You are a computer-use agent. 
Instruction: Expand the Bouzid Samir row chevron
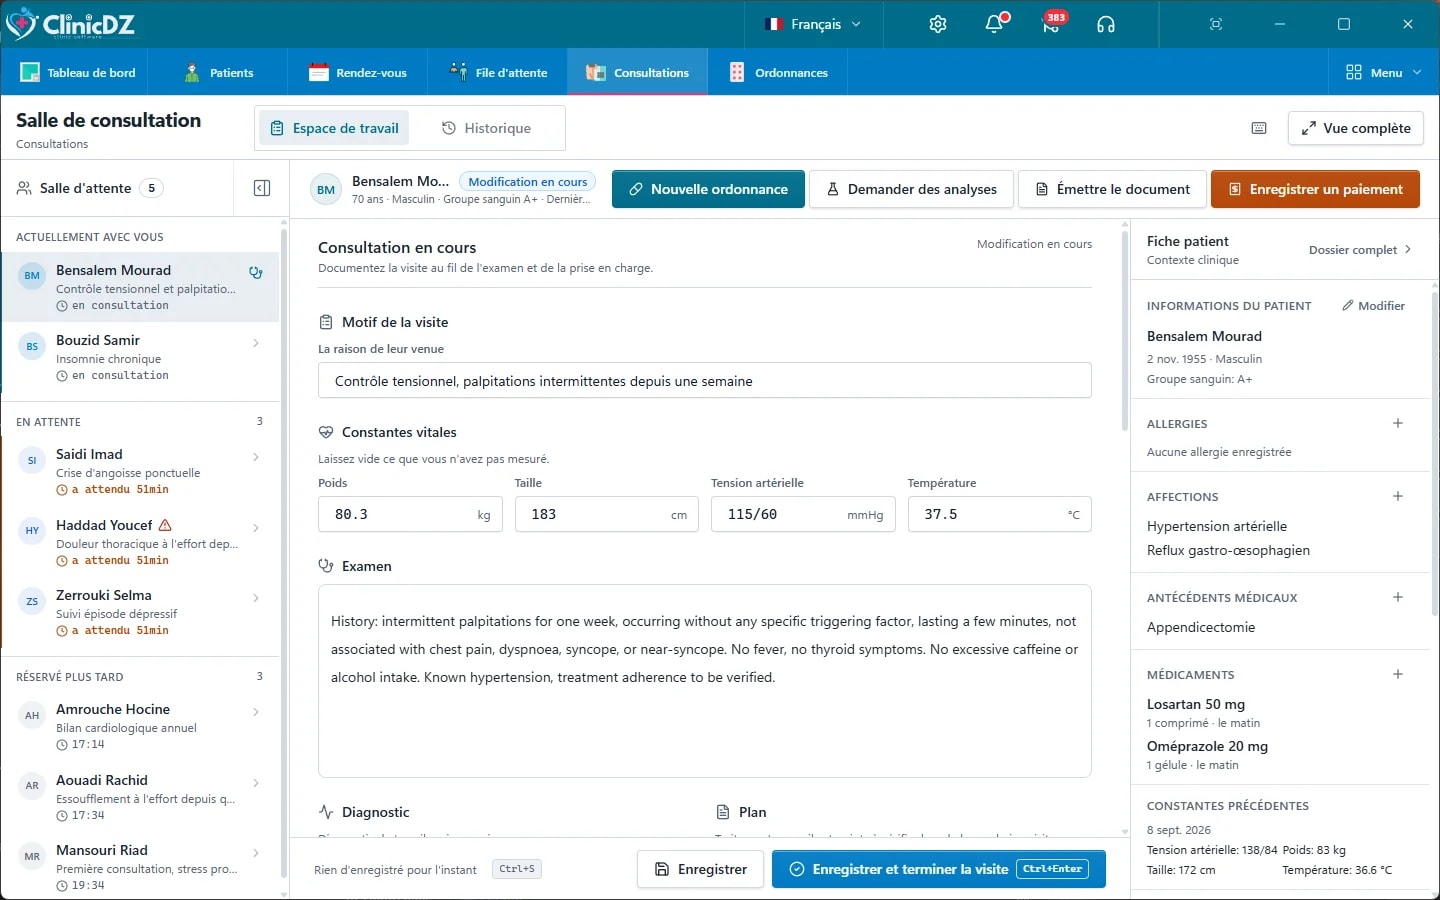pos(256,343)
